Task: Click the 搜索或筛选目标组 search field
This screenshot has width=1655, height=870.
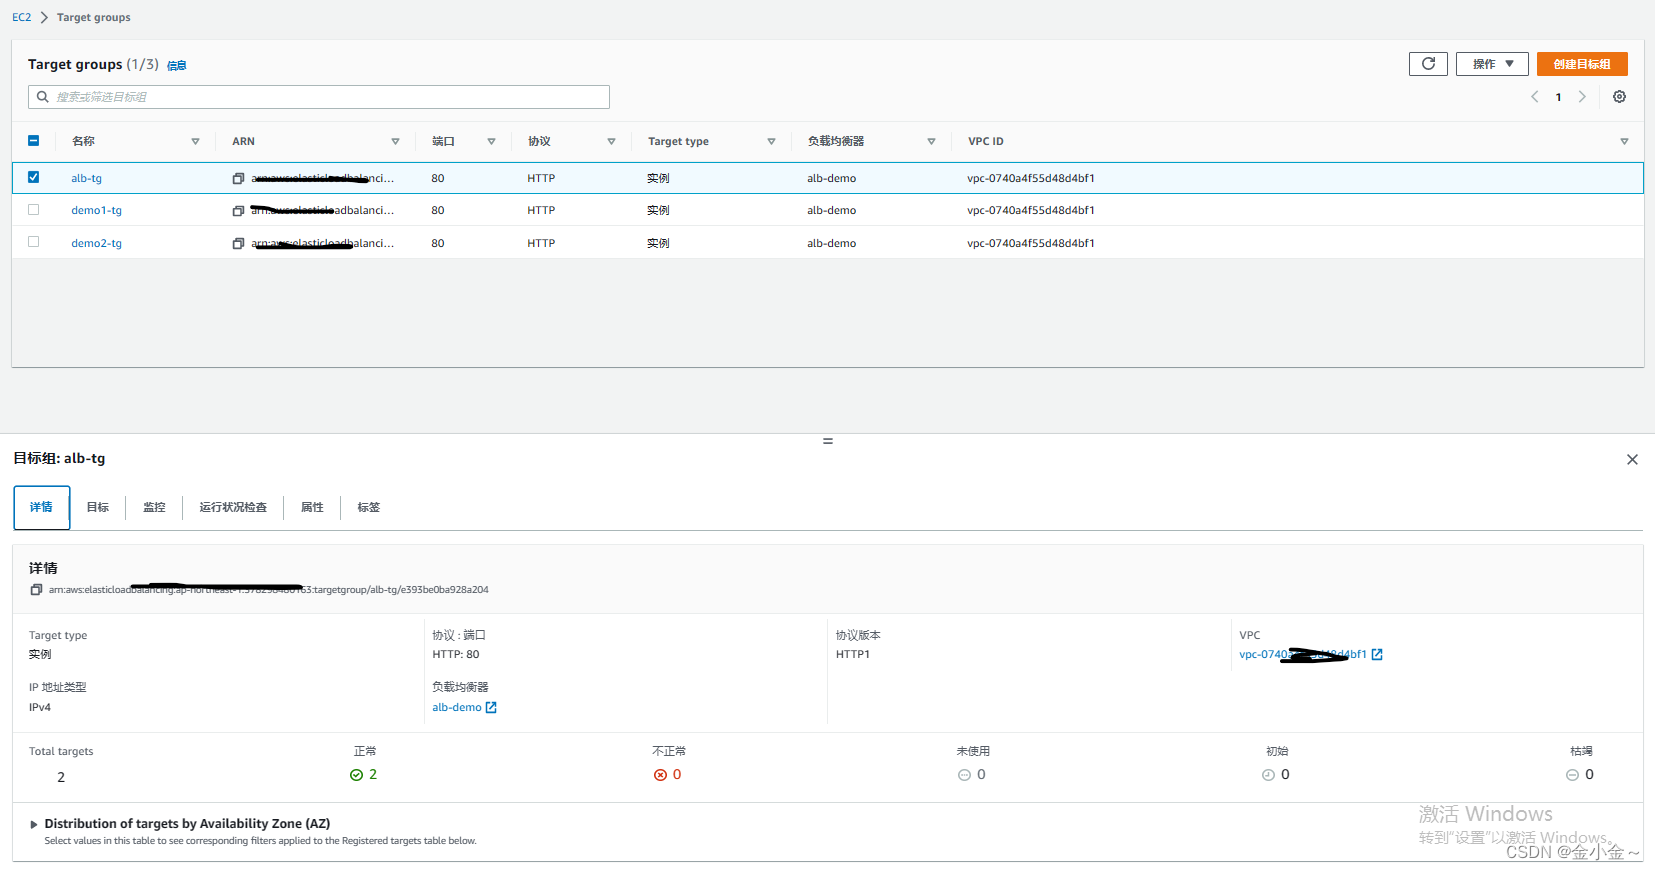Action: pos(319,97)
